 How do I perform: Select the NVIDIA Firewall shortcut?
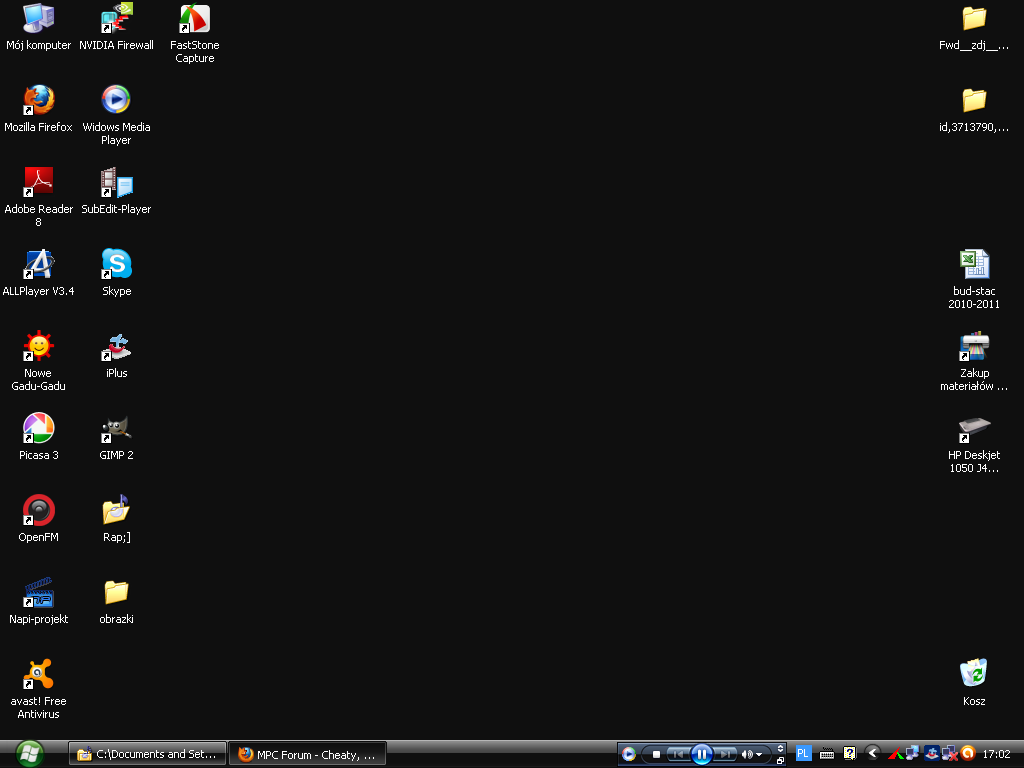point(116,27)
